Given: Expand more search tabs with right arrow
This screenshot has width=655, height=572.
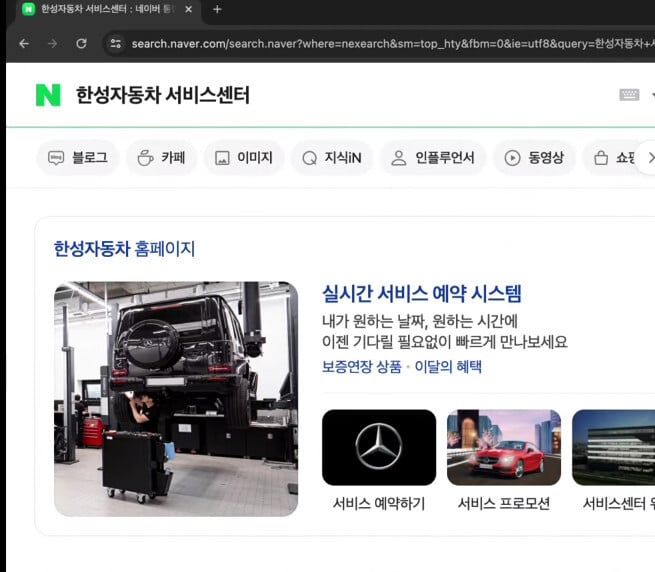Looking at the screenshot, I should [x=650, y=158].
